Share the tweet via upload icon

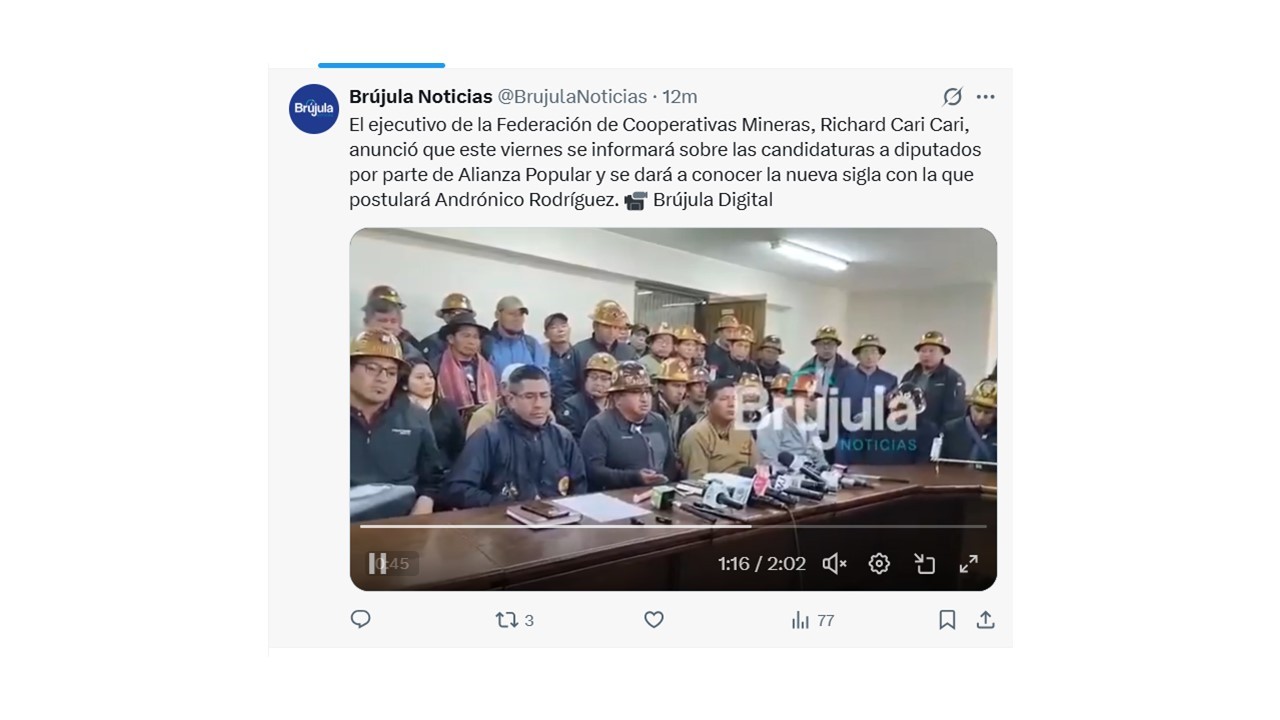coord(985,620)
